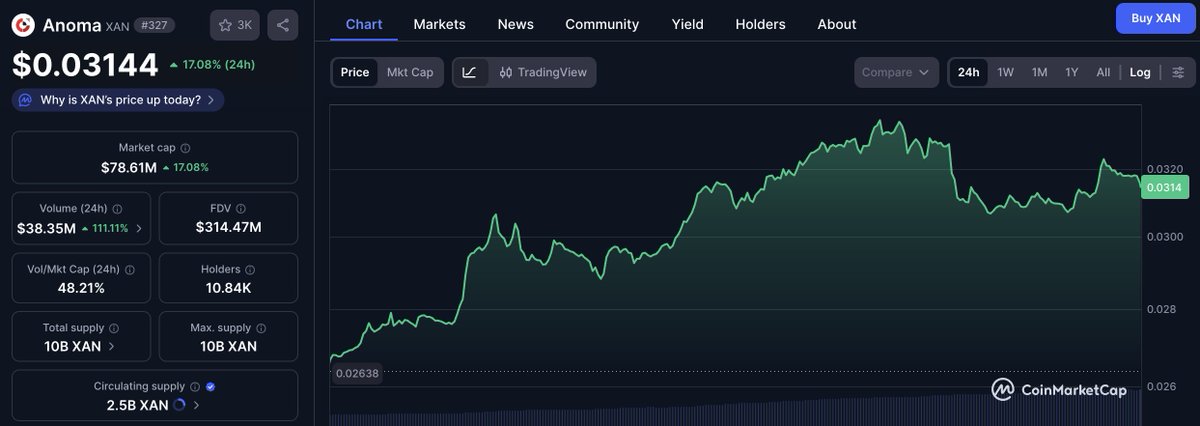Click the Buy XAN button
The height and width of the screenshot is (426, 1200).
pos(1155,18)
